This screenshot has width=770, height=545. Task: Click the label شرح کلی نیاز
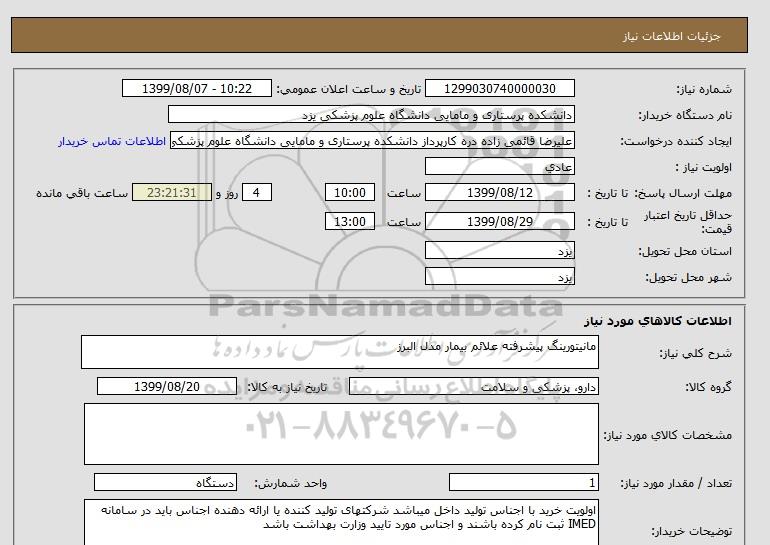tap(695, 353)
